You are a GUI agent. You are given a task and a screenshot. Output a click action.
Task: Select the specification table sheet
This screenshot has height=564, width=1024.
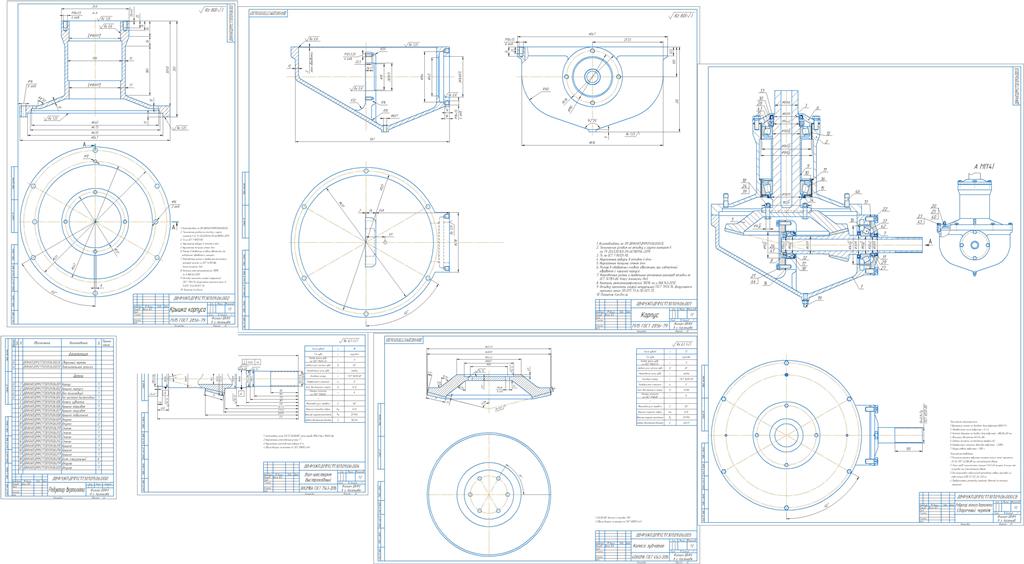click(x=59, y=417)
